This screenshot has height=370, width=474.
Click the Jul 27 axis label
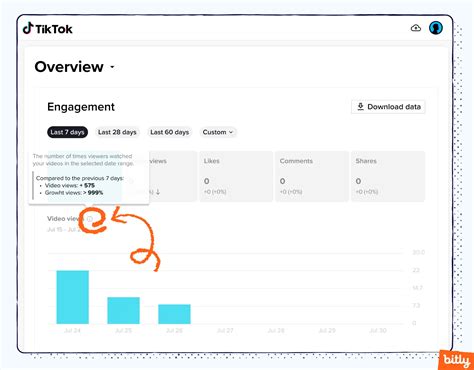tap(225, 331)
